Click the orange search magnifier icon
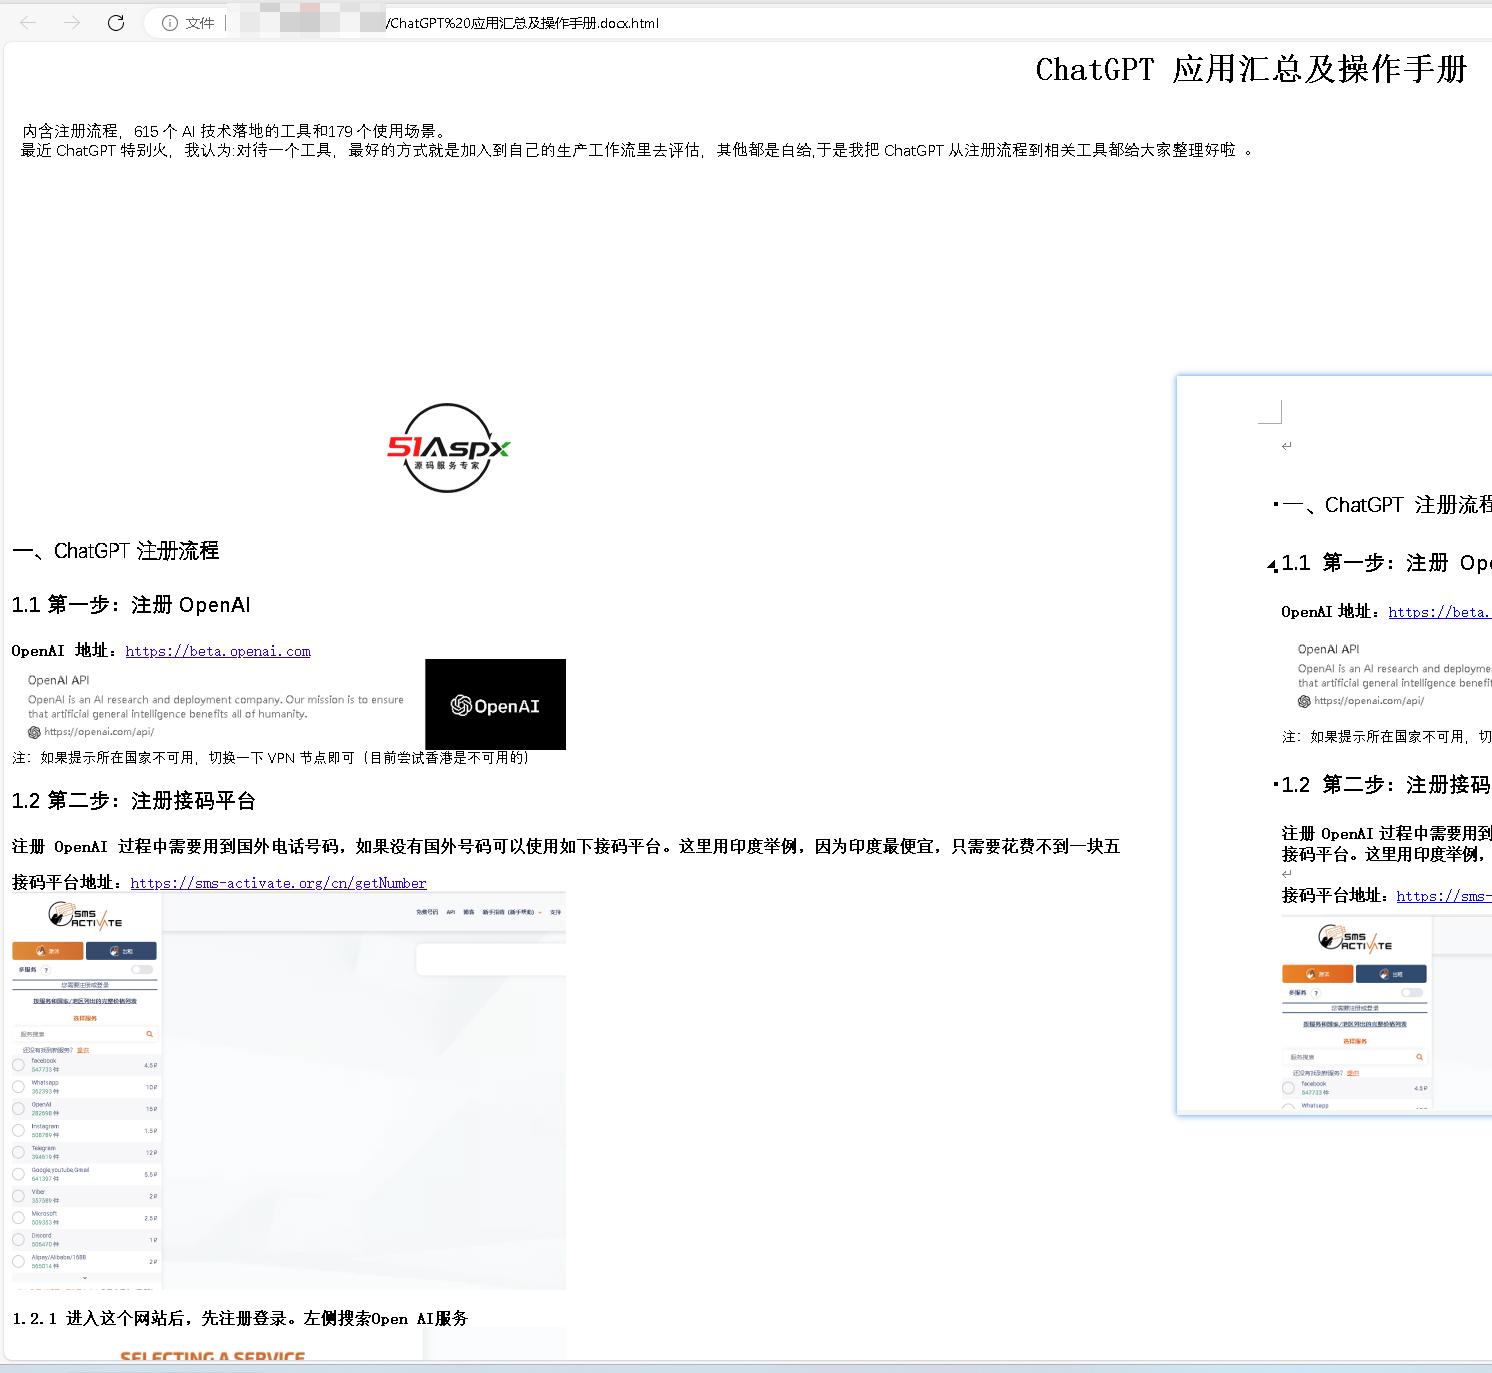The width and height of the screenshot is (1492, 1373). 150,1034
